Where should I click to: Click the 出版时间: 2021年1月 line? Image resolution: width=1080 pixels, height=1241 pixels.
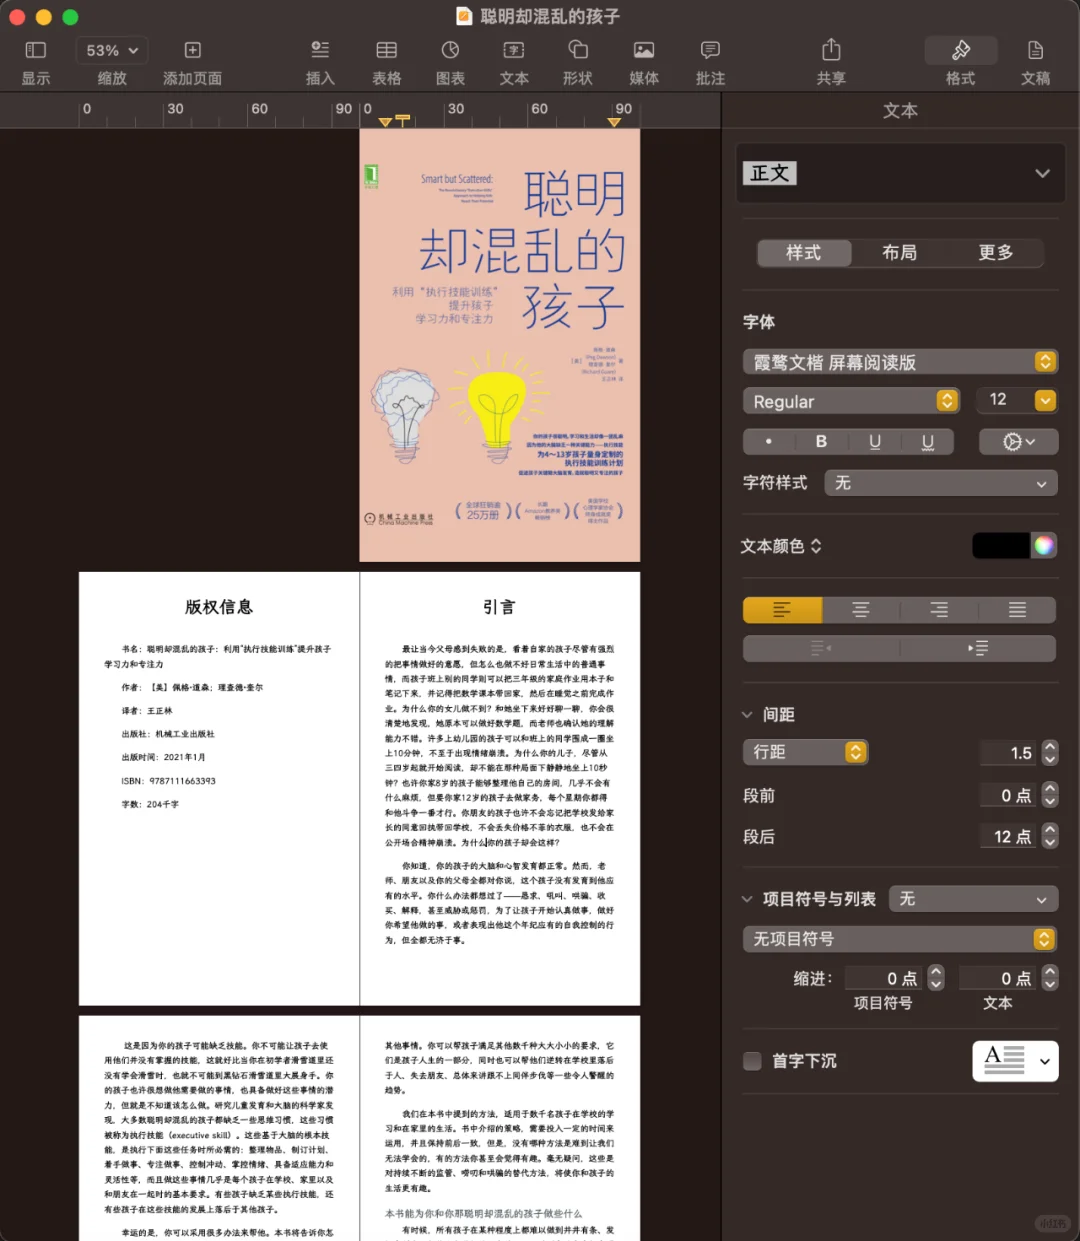click(163, 757)
